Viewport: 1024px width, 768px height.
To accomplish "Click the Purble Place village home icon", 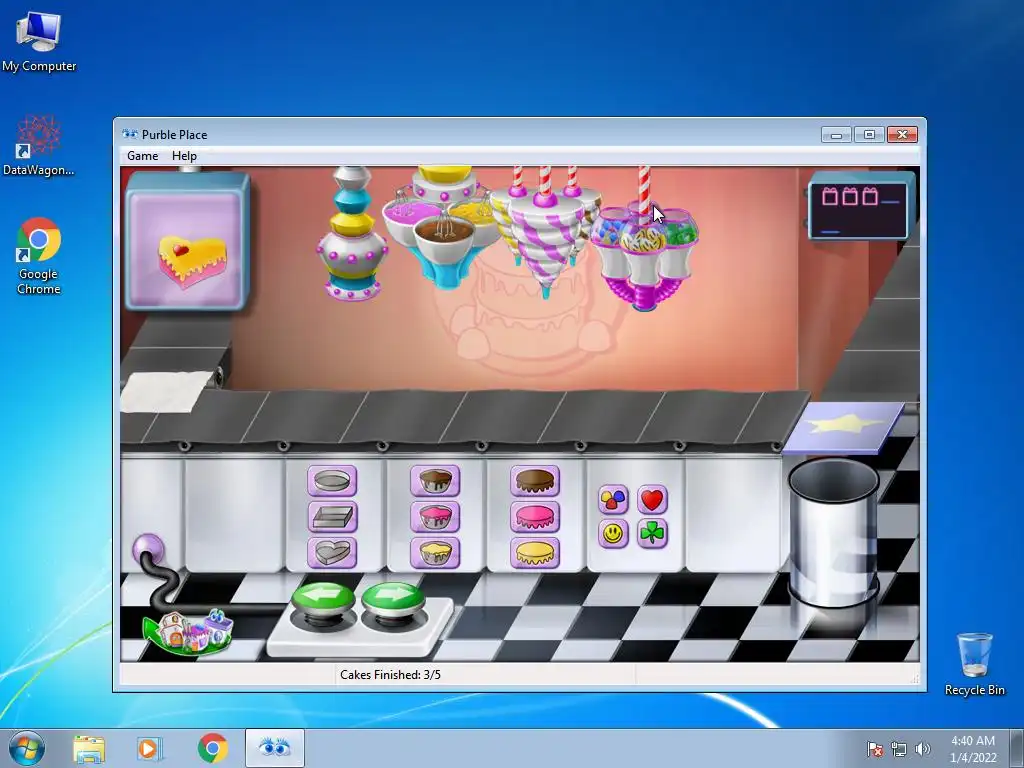I will [x=189, y=630].
